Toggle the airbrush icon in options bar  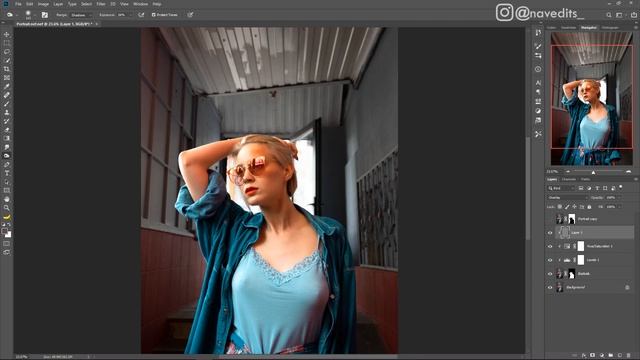tap(141, 15)
